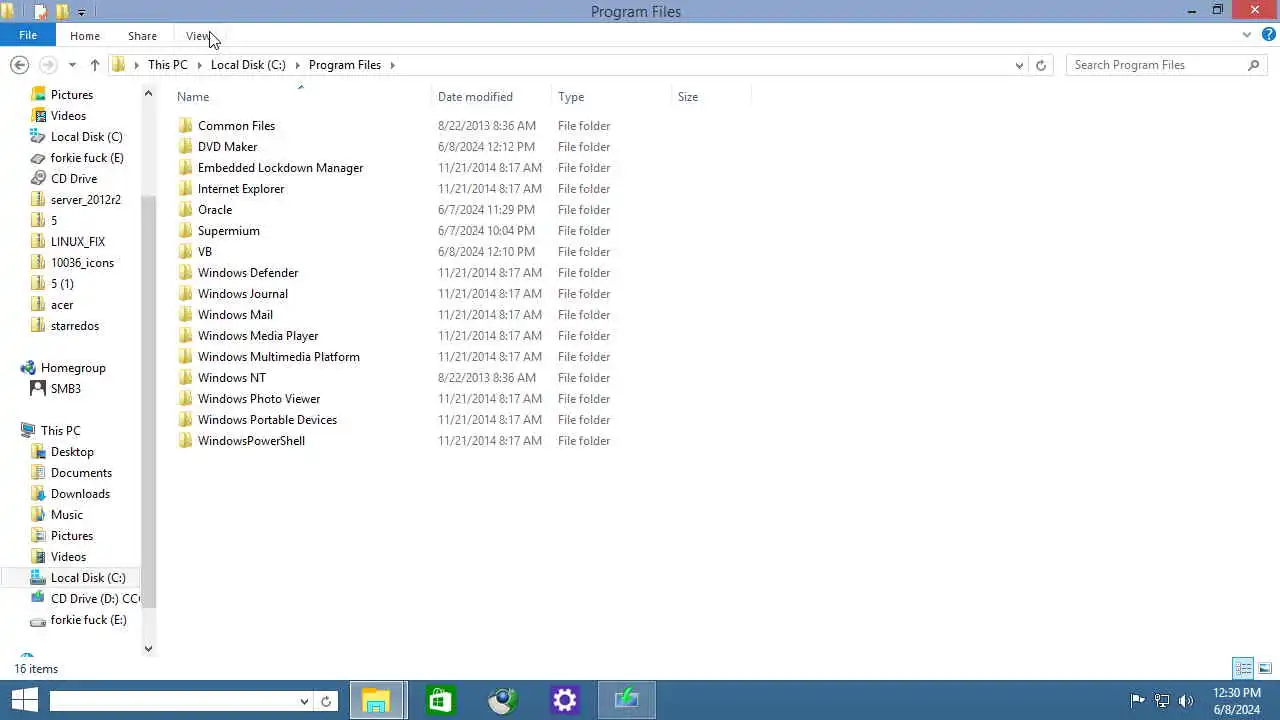The width and height of the screenshot is (1280, 720).
Task: Launch the Store app from taskbar
Action: point(440,700)
